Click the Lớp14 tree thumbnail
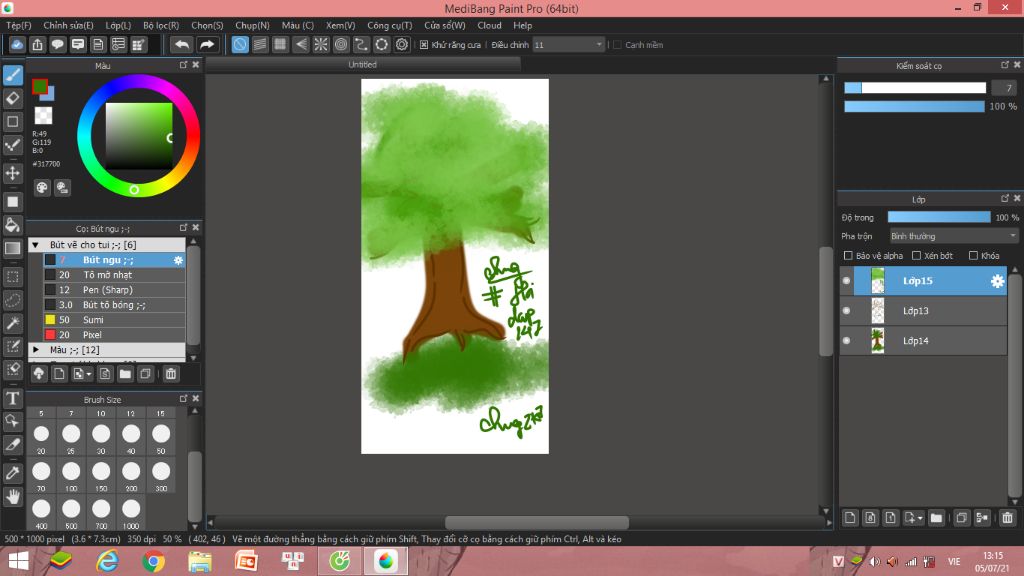The width and height of the screenshot is (1024, 576). [878, 341]
